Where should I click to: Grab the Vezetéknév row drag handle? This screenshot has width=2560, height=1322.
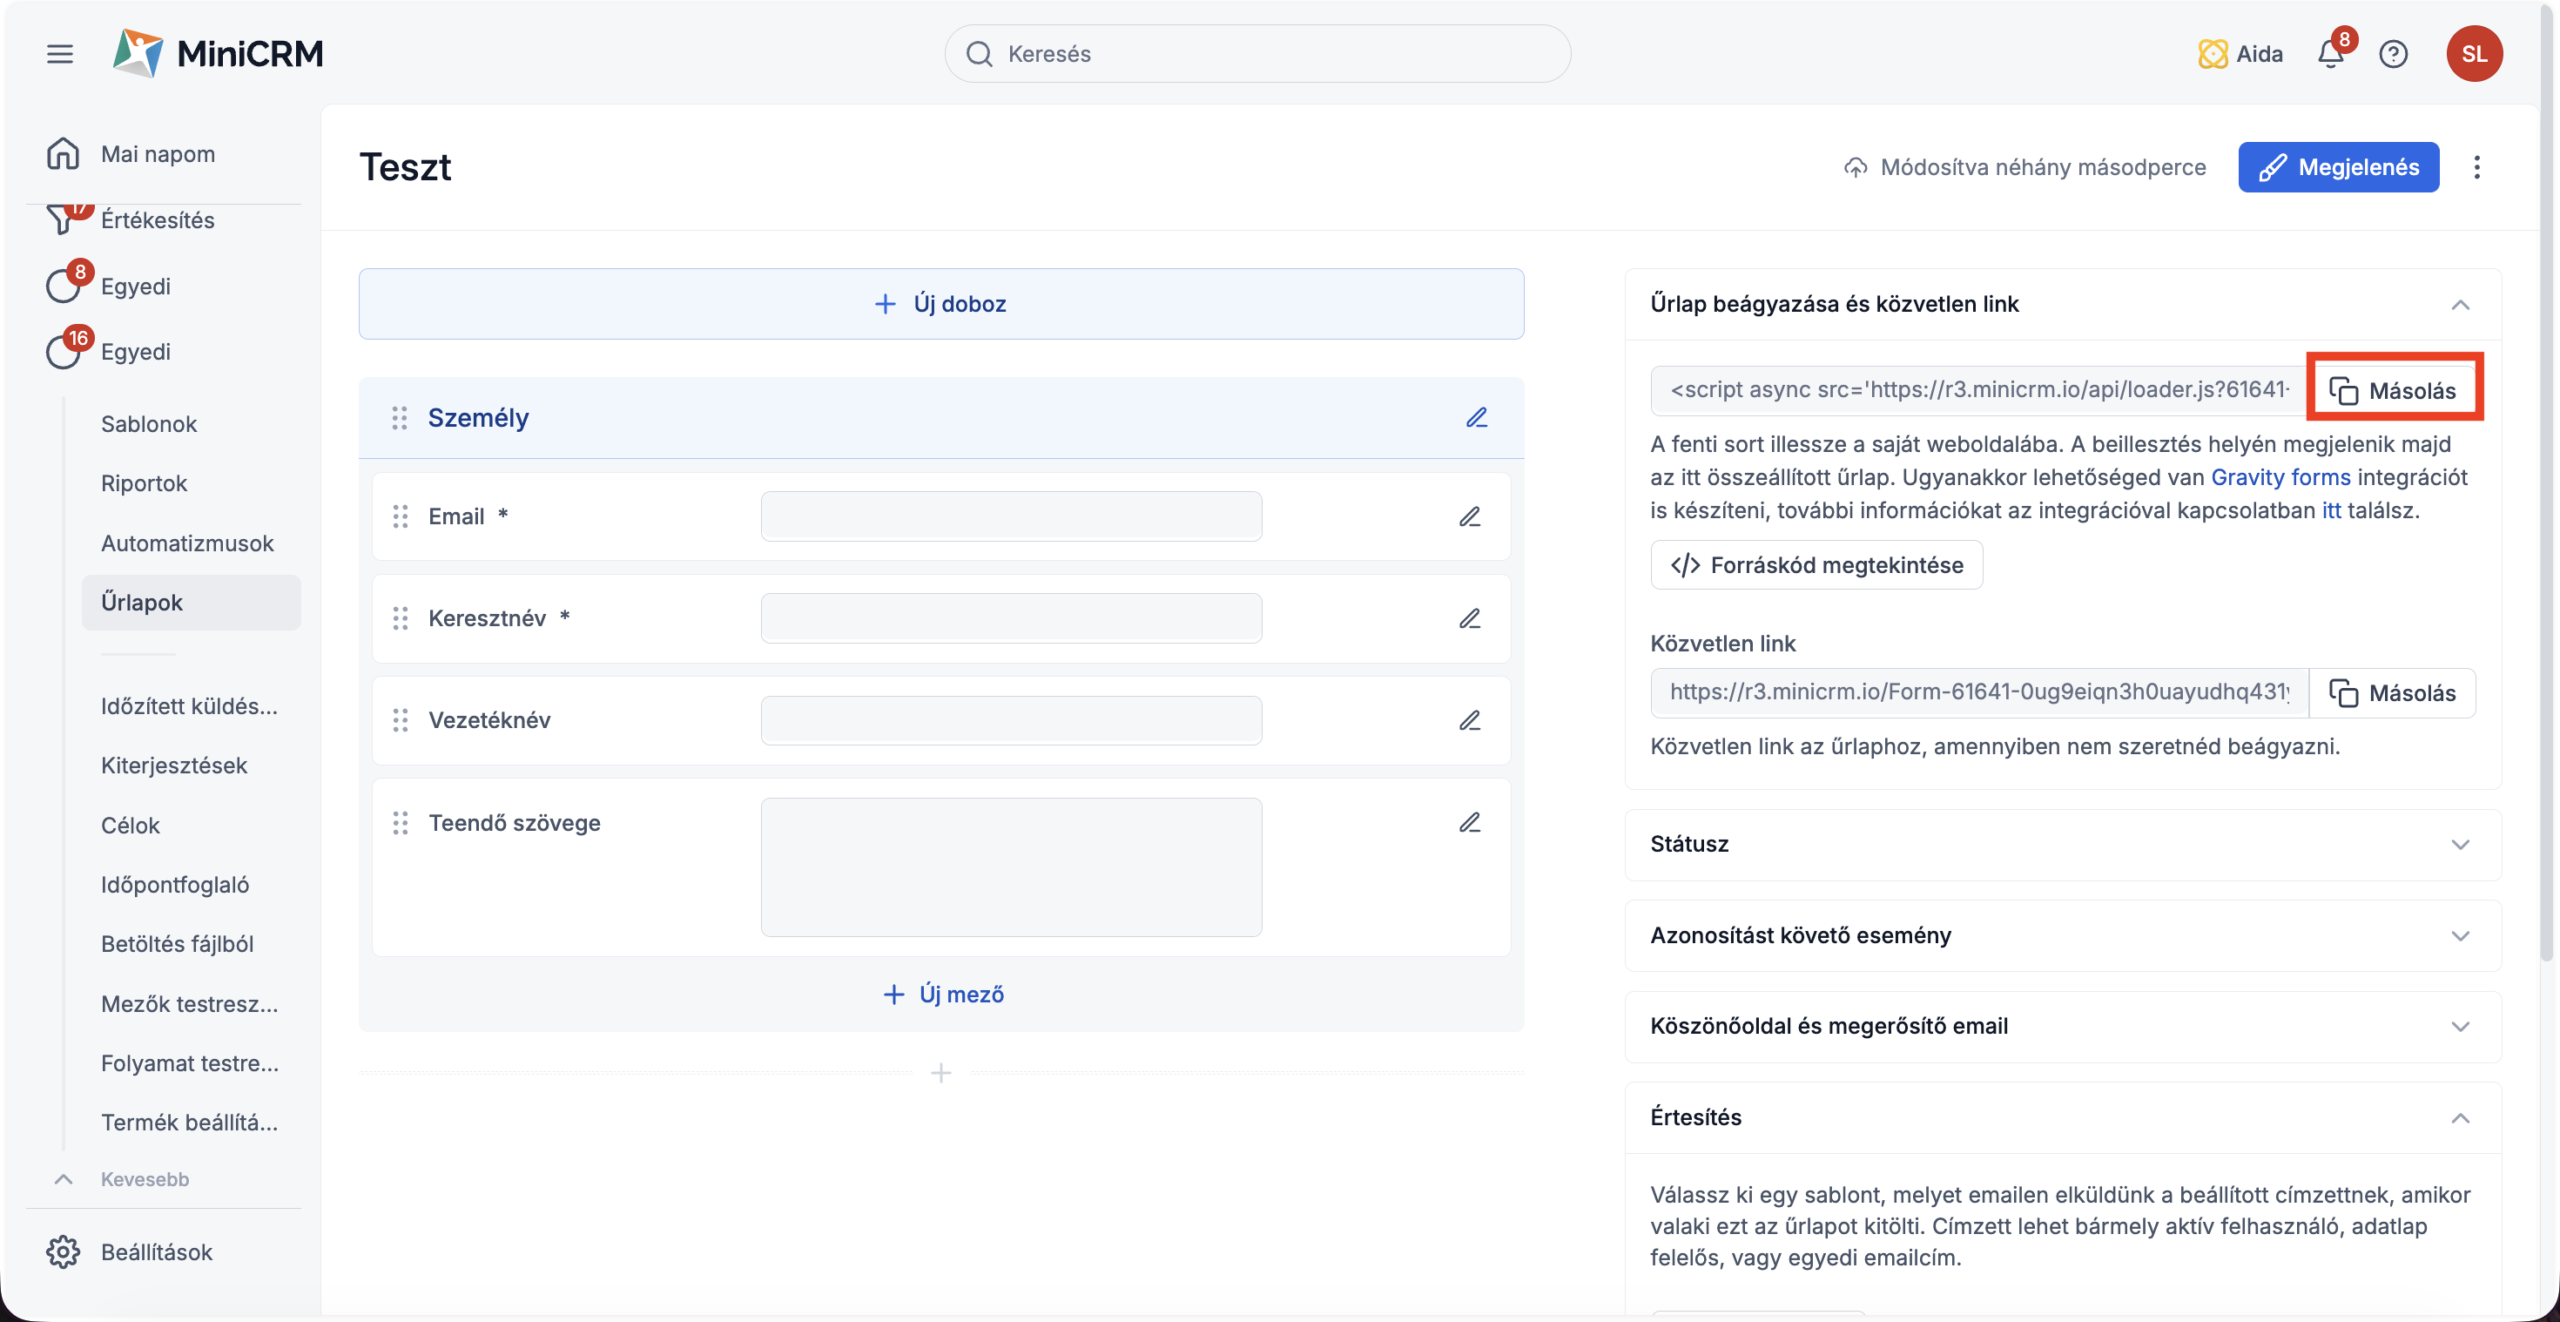[x=400, y=721]
